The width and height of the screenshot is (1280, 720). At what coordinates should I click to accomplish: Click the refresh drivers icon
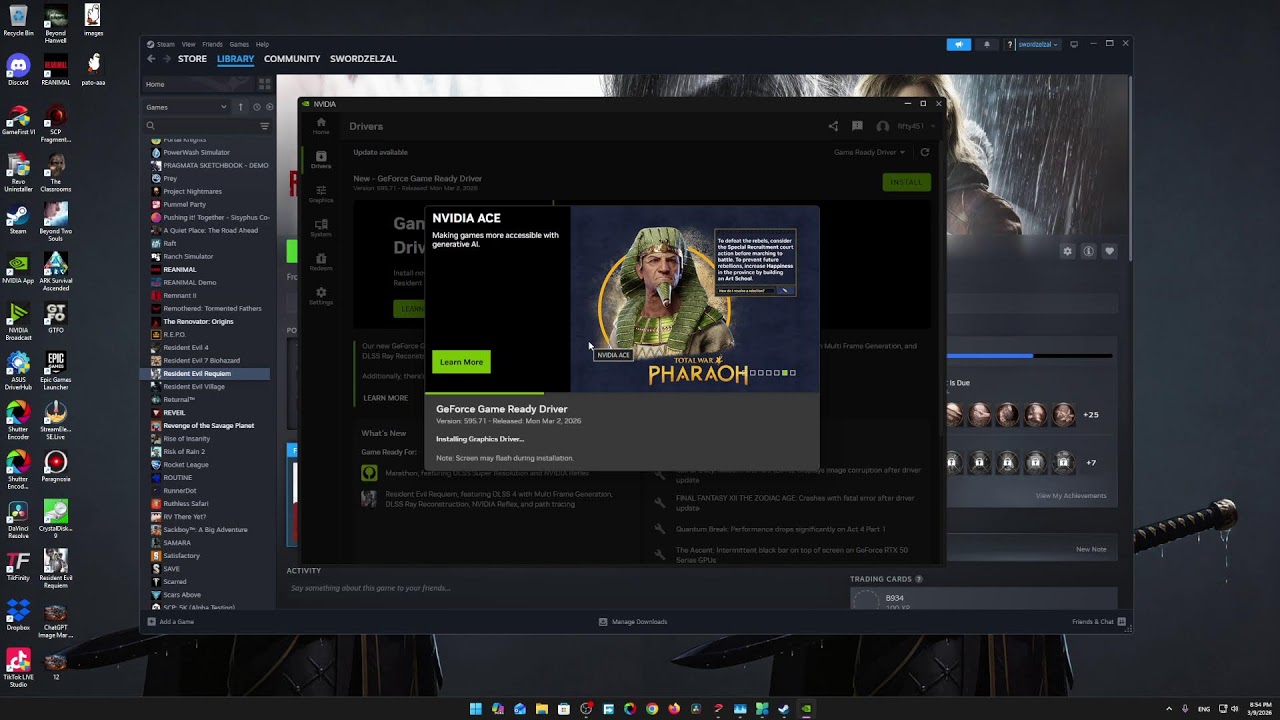[x=925, y=152]
